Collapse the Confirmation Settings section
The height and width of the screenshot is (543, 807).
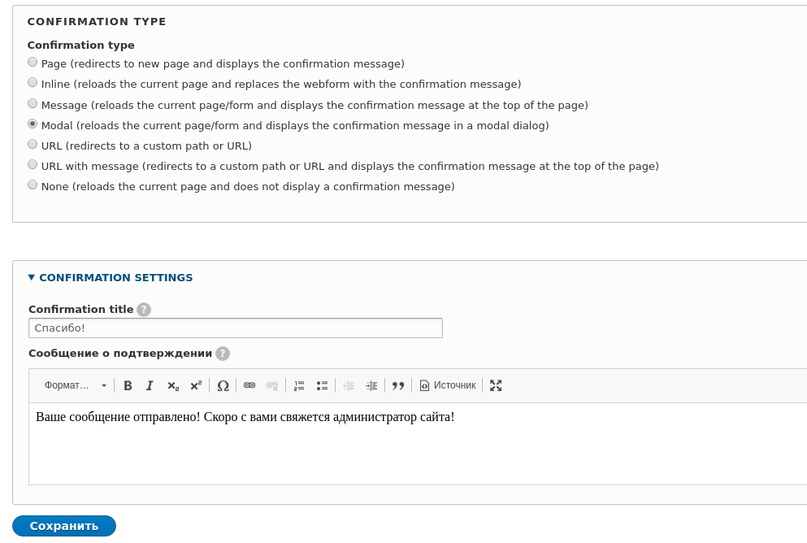pyautogui.click(x=110, y=278)
